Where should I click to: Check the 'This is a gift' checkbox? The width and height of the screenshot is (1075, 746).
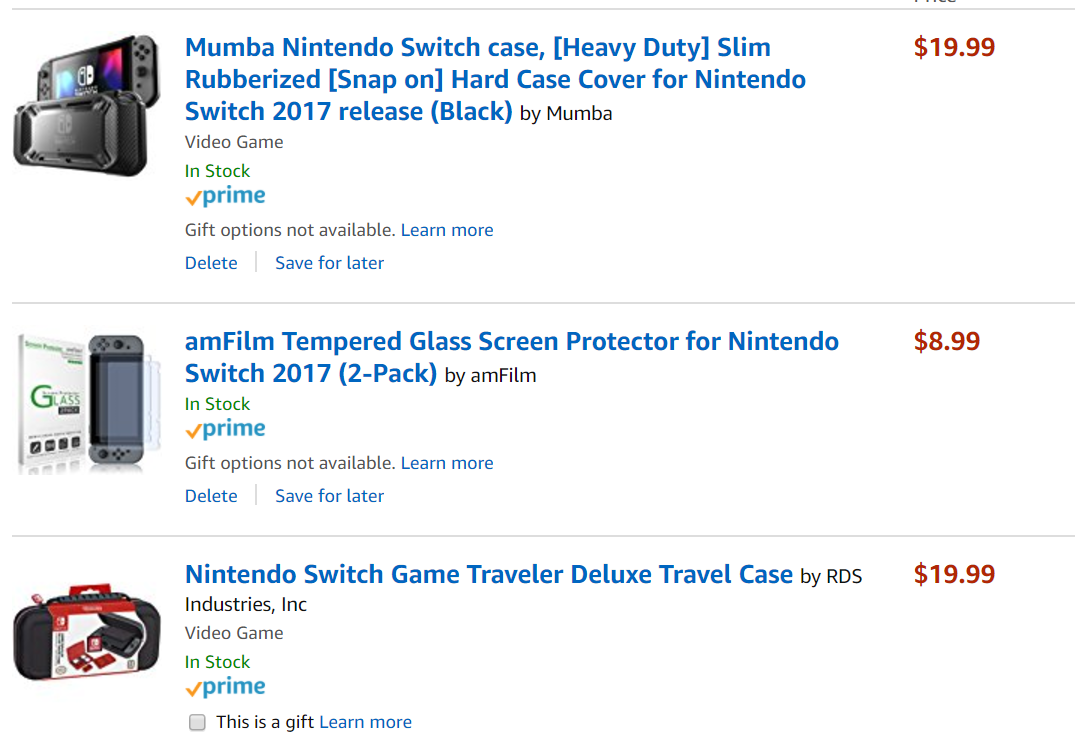(x=198, y=722)
